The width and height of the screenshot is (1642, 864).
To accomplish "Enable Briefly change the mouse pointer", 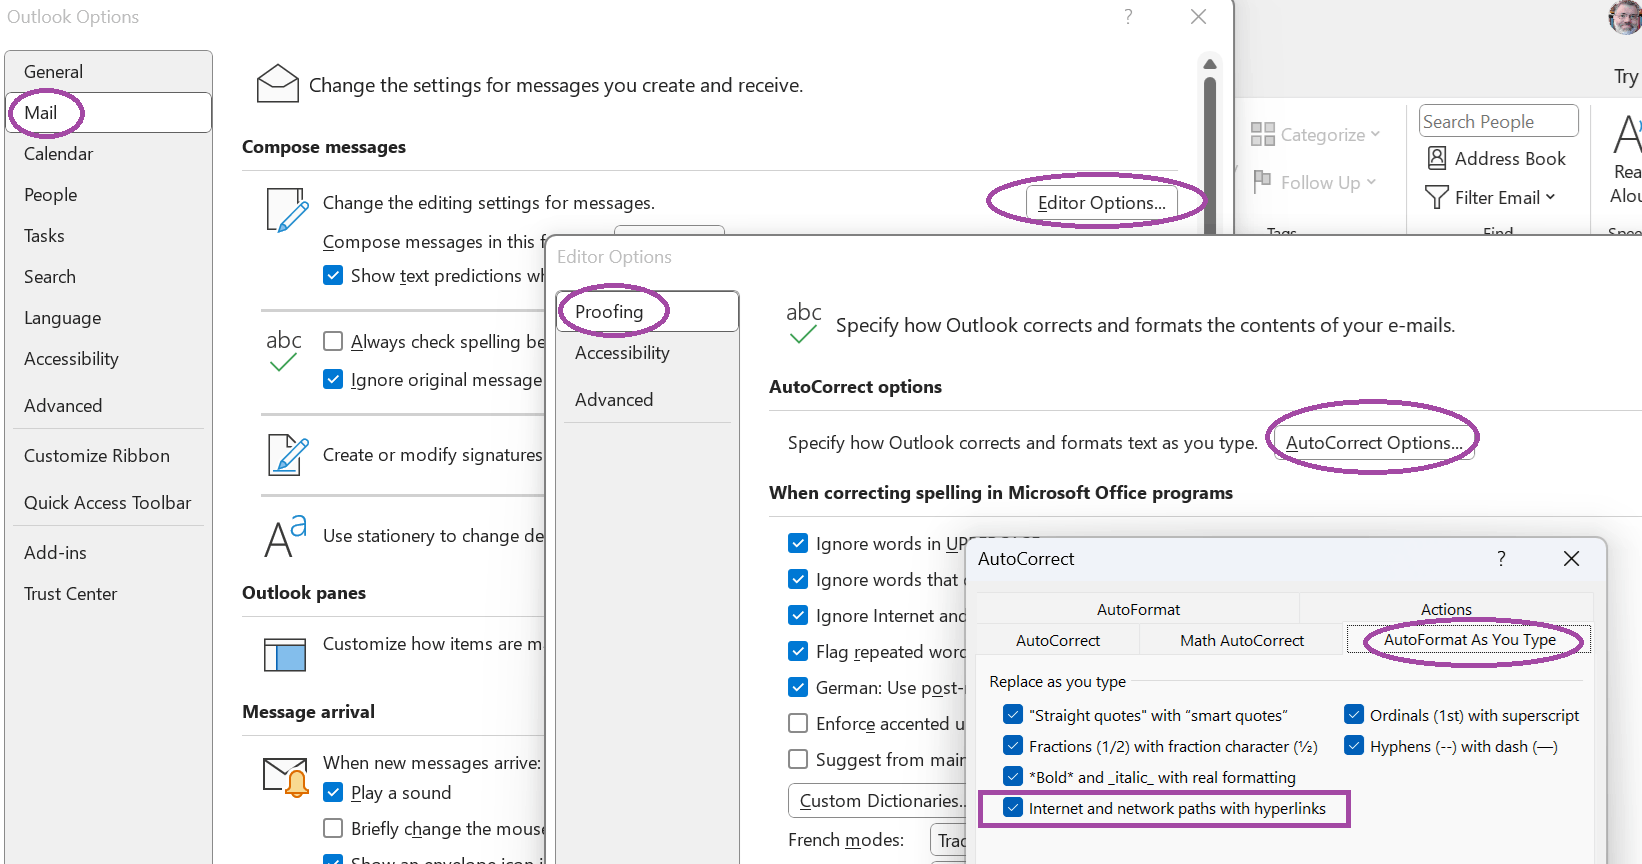I will coord(333,828).
